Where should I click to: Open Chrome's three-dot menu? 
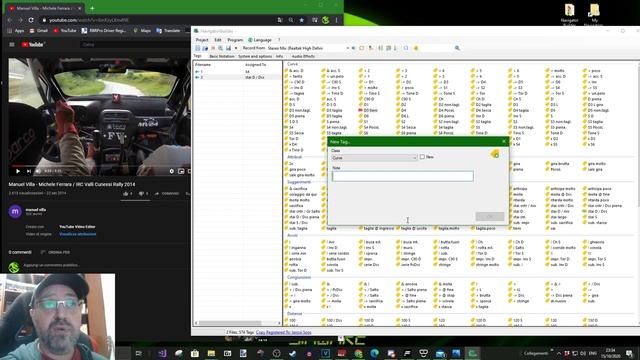[336, 20]
